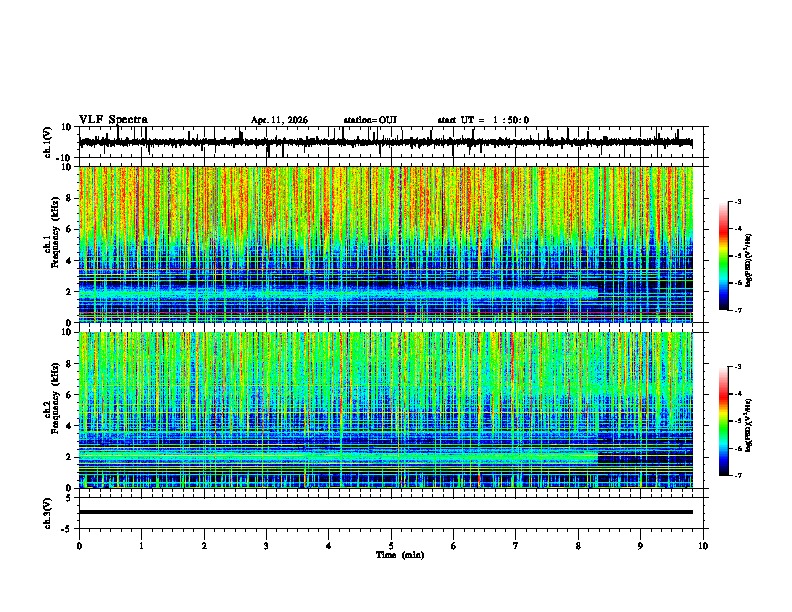The width and height of the screenshot is (792, 612).
Task: Click time axis tick label "10" at far right
Action: tap(703, 546)
